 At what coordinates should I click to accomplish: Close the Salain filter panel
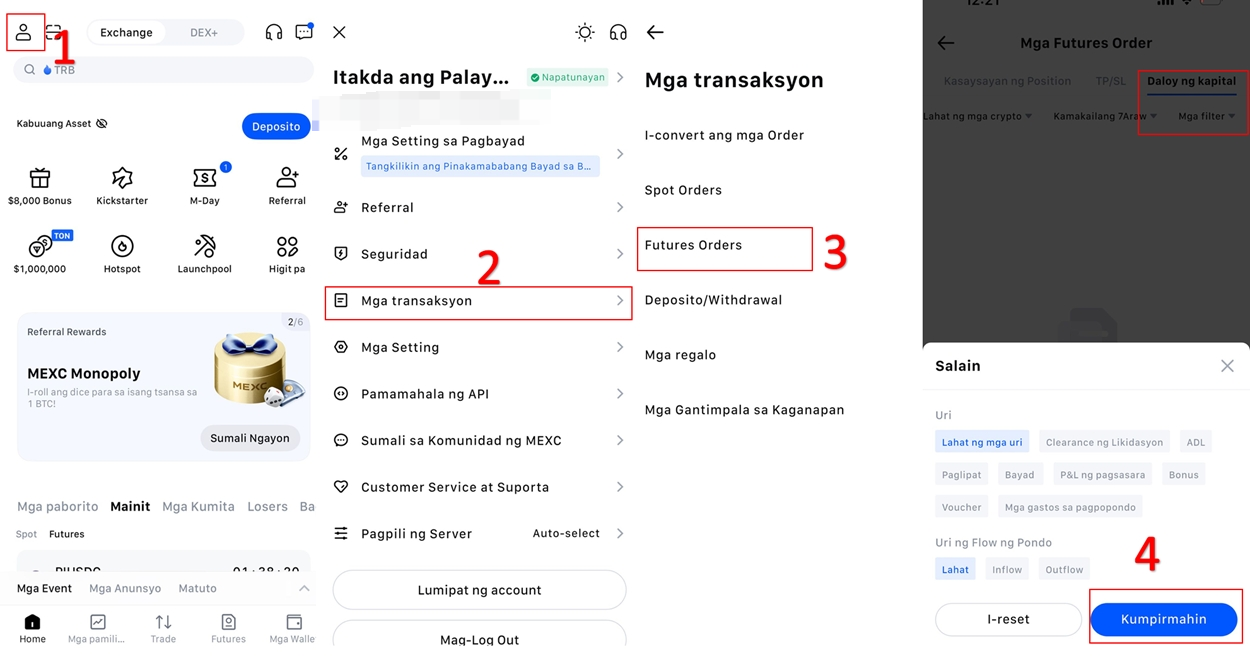click(x=1227, y=366)
